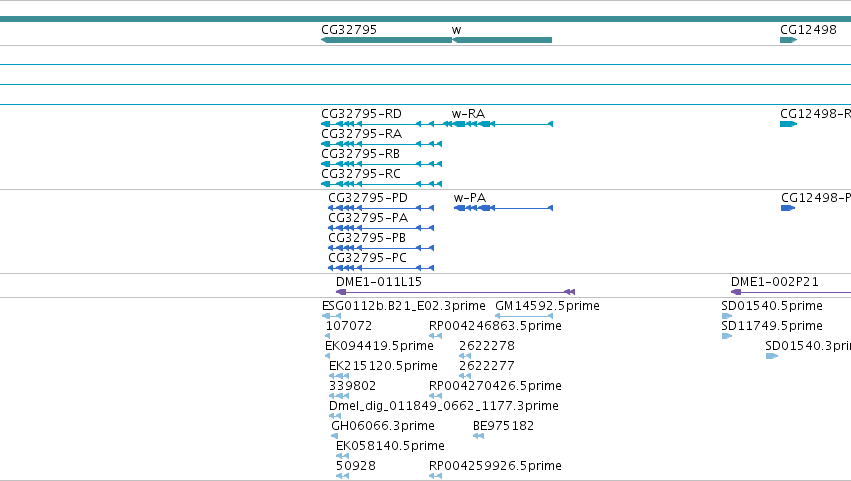Select the 2622278 feature label
The width and height of the screenshot is (851, 481).
pos(487,346)
